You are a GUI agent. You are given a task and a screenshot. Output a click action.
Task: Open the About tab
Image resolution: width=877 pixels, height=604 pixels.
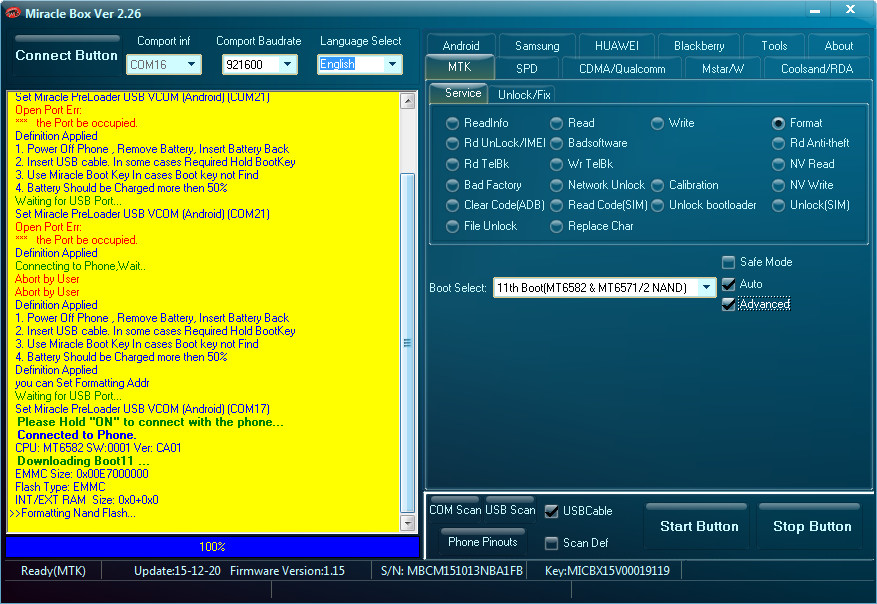point(838,45)
